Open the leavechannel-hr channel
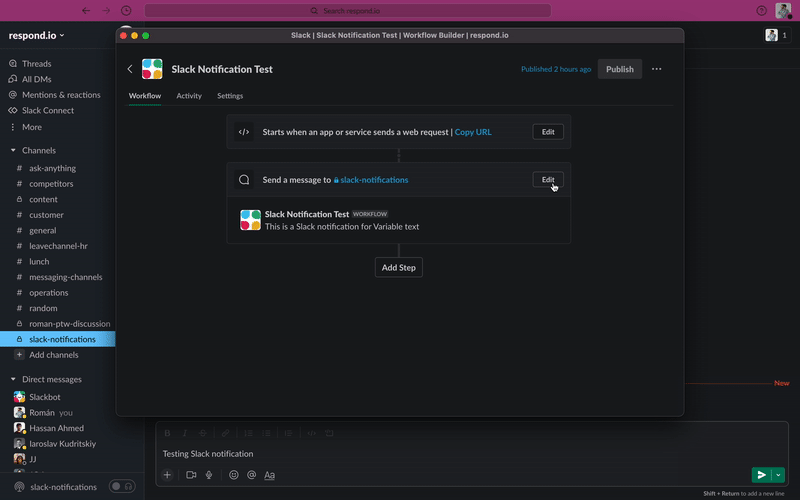The image size is (800, 500). [58, 246]
